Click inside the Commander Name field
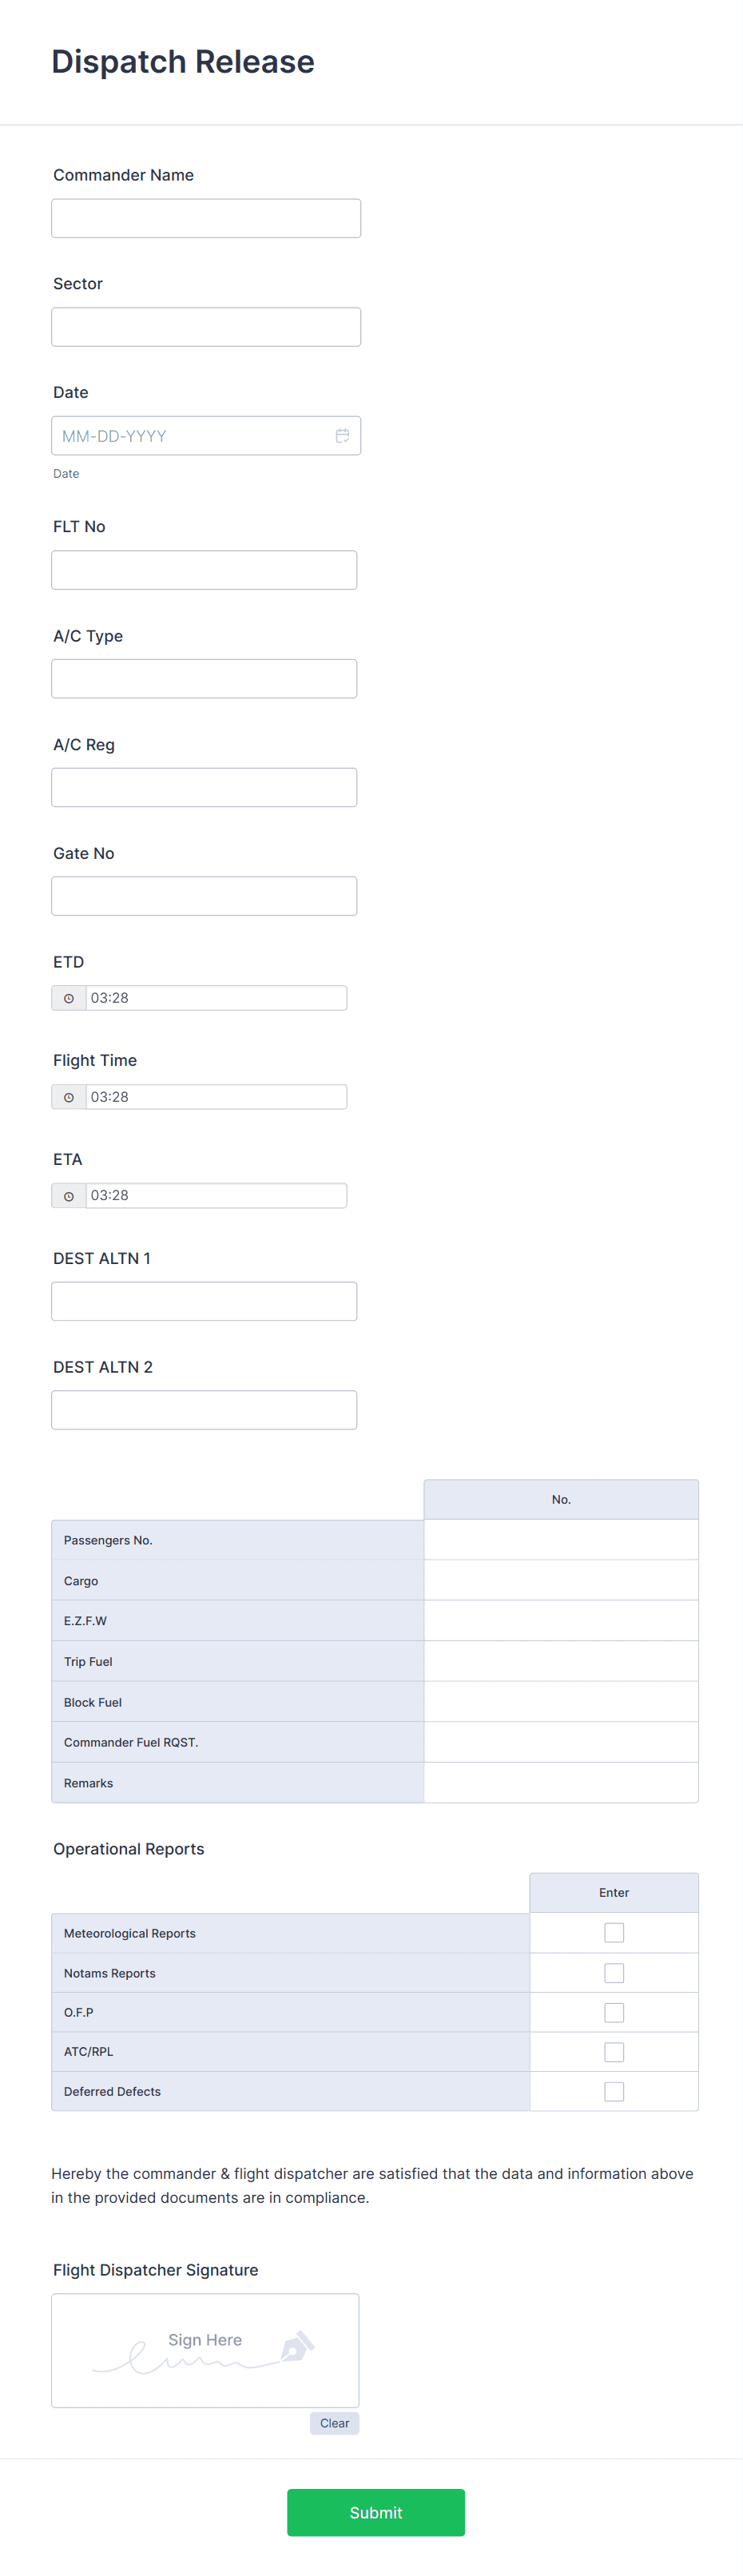 (x=206, y=218)
